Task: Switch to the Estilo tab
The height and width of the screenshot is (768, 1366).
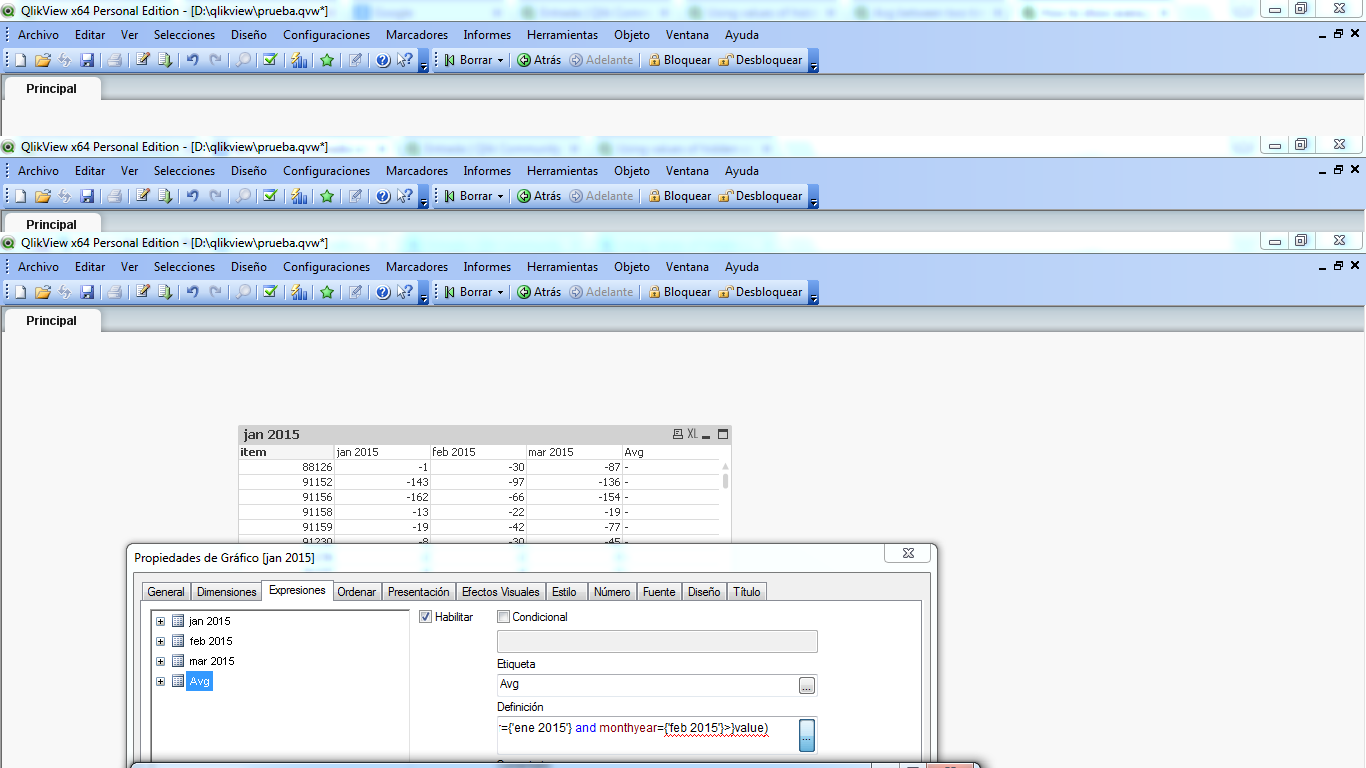Action: coord(564,592)
